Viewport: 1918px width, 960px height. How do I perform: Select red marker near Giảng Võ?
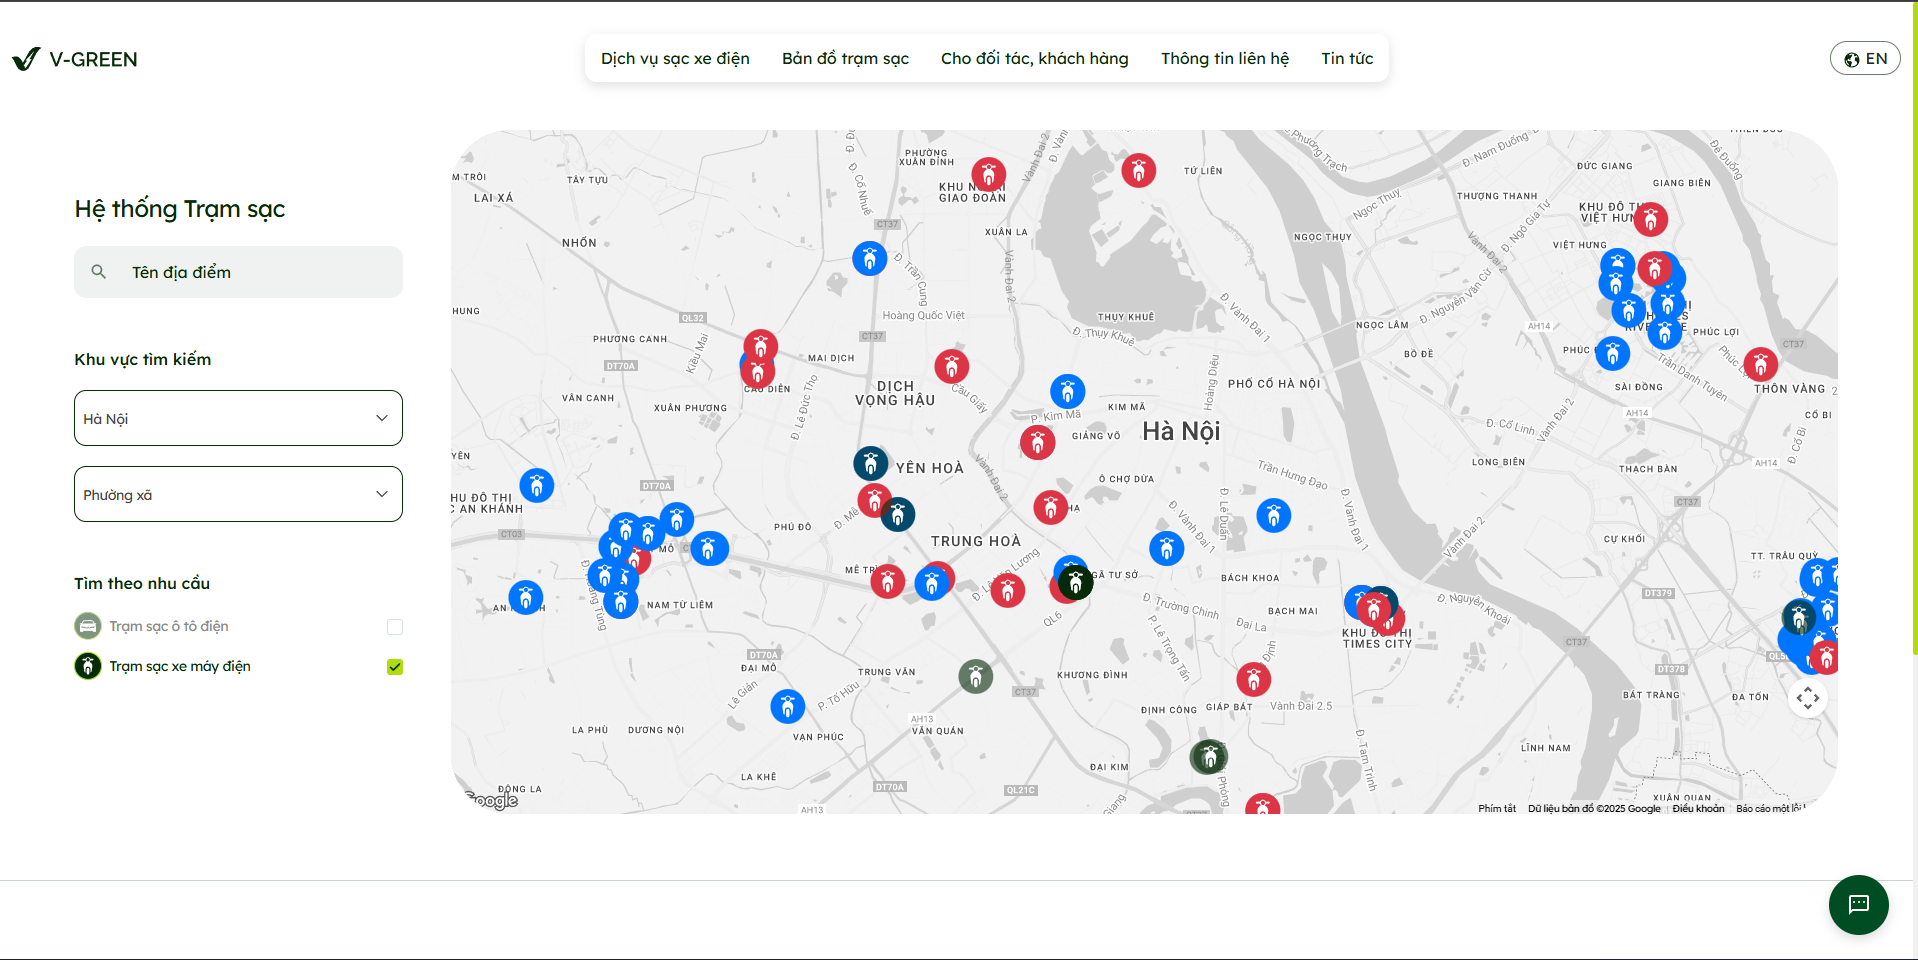point(1037,441)
